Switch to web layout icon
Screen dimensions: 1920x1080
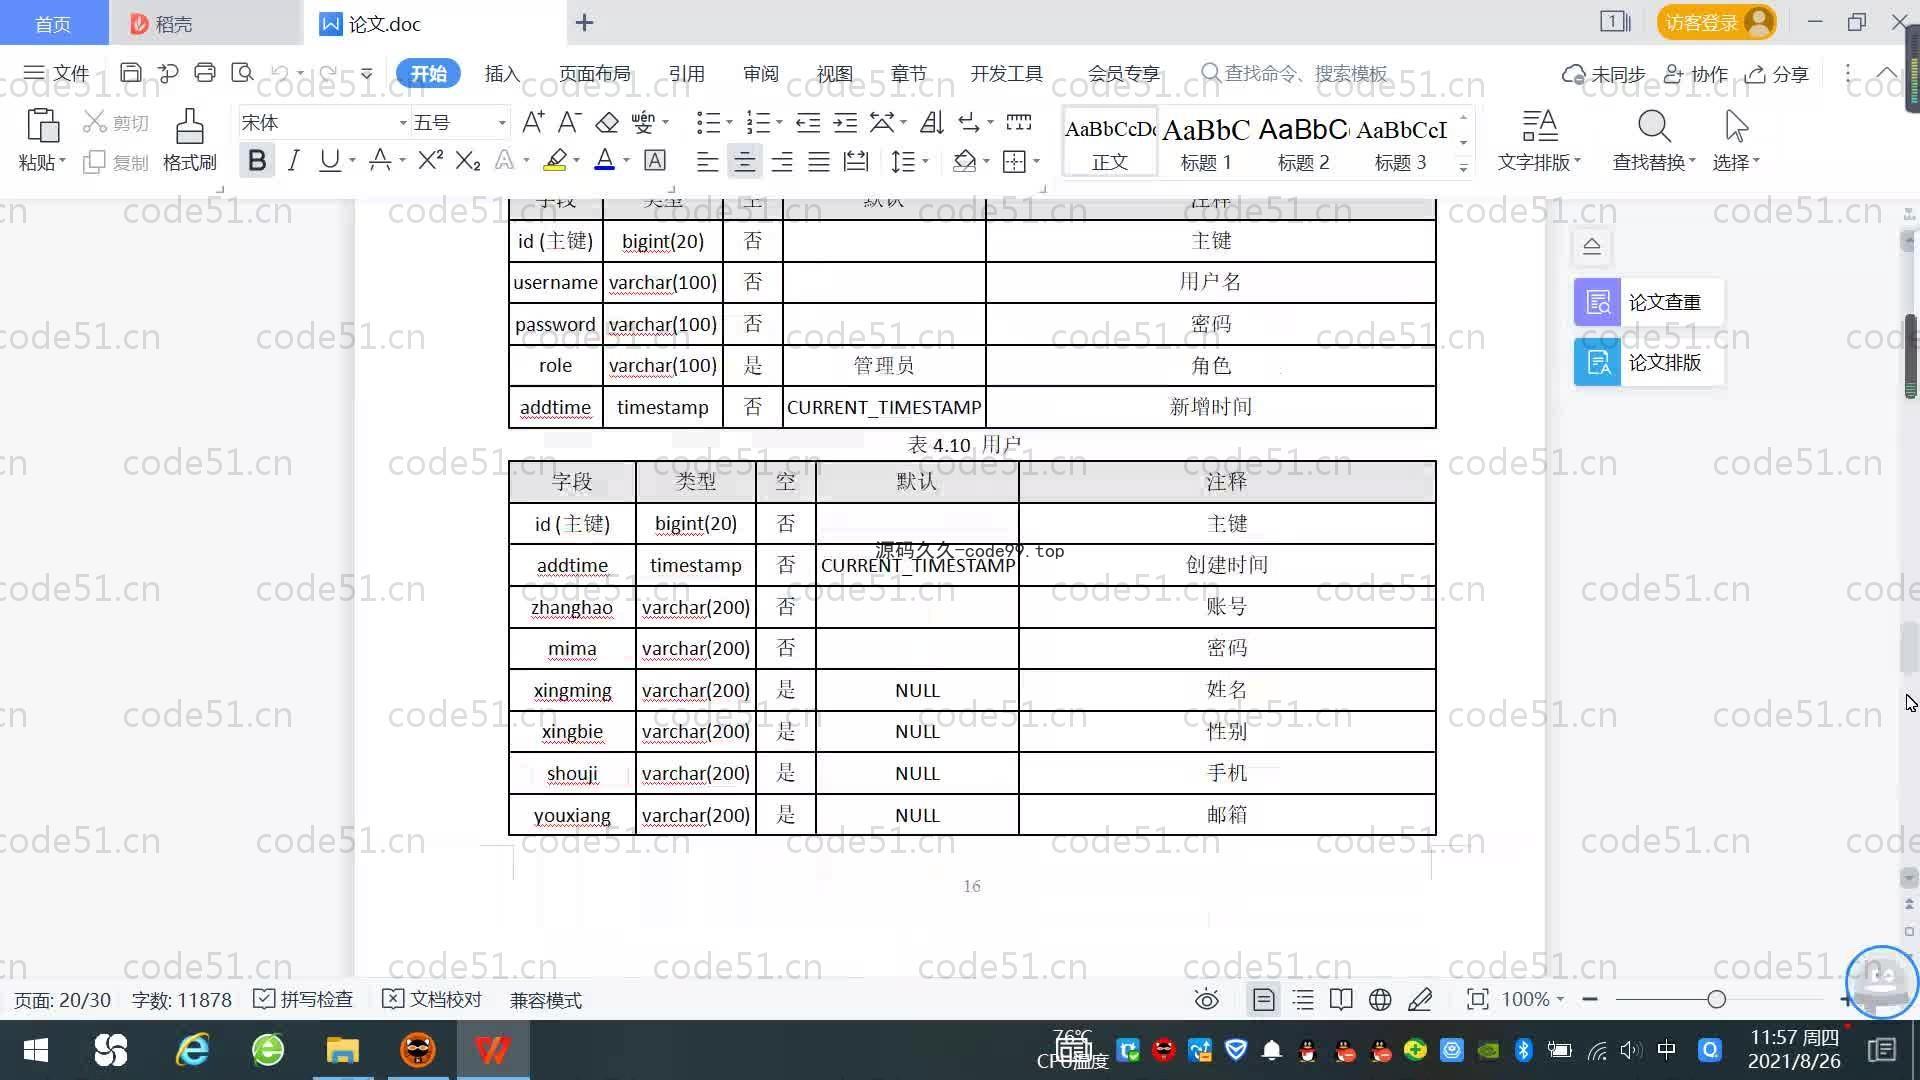pyautogui.click(x=1380, y=1000)
